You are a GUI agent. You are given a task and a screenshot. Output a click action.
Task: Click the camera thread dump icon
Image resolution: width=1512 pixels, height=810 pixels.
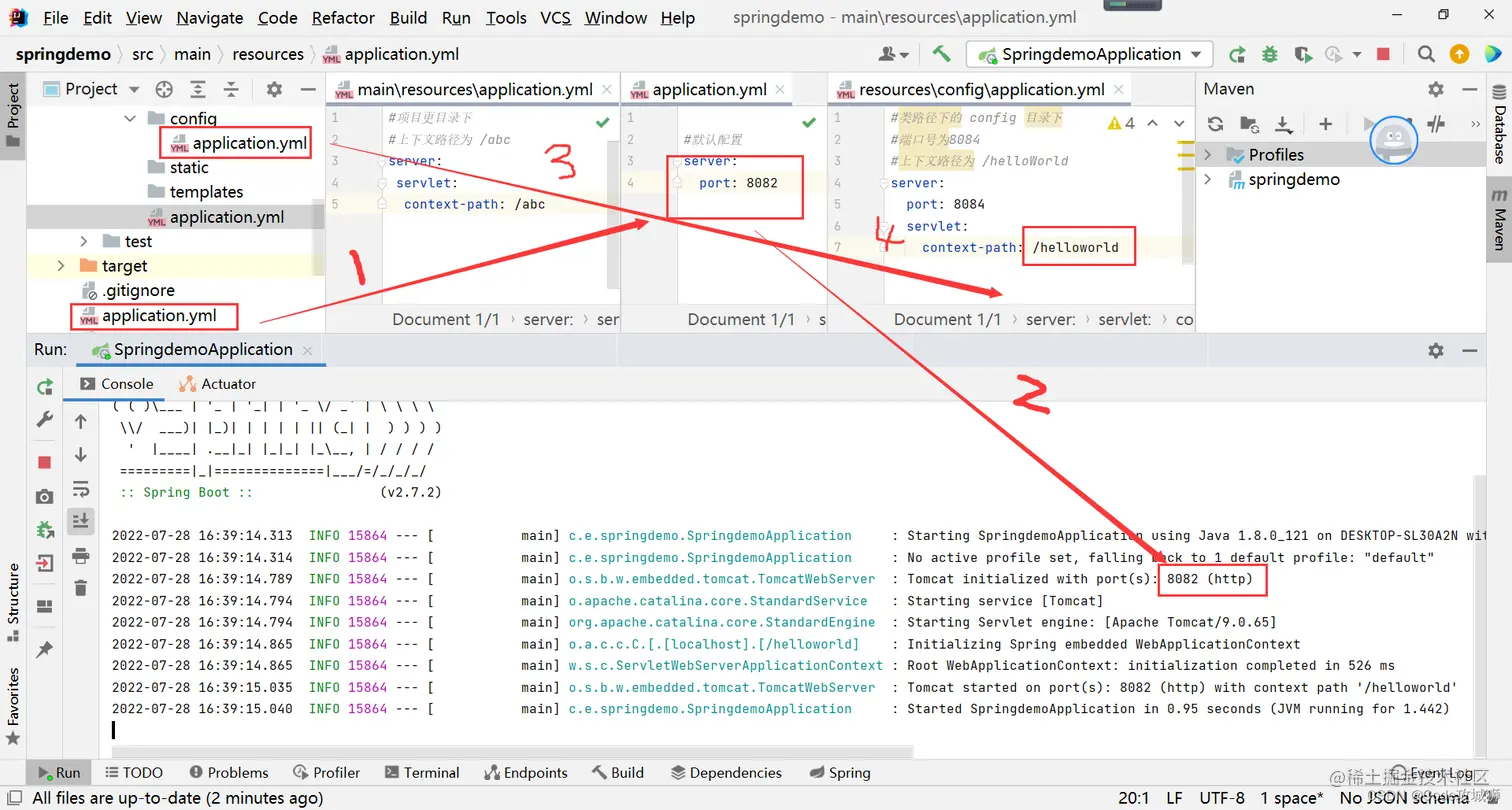click(44, 497)
